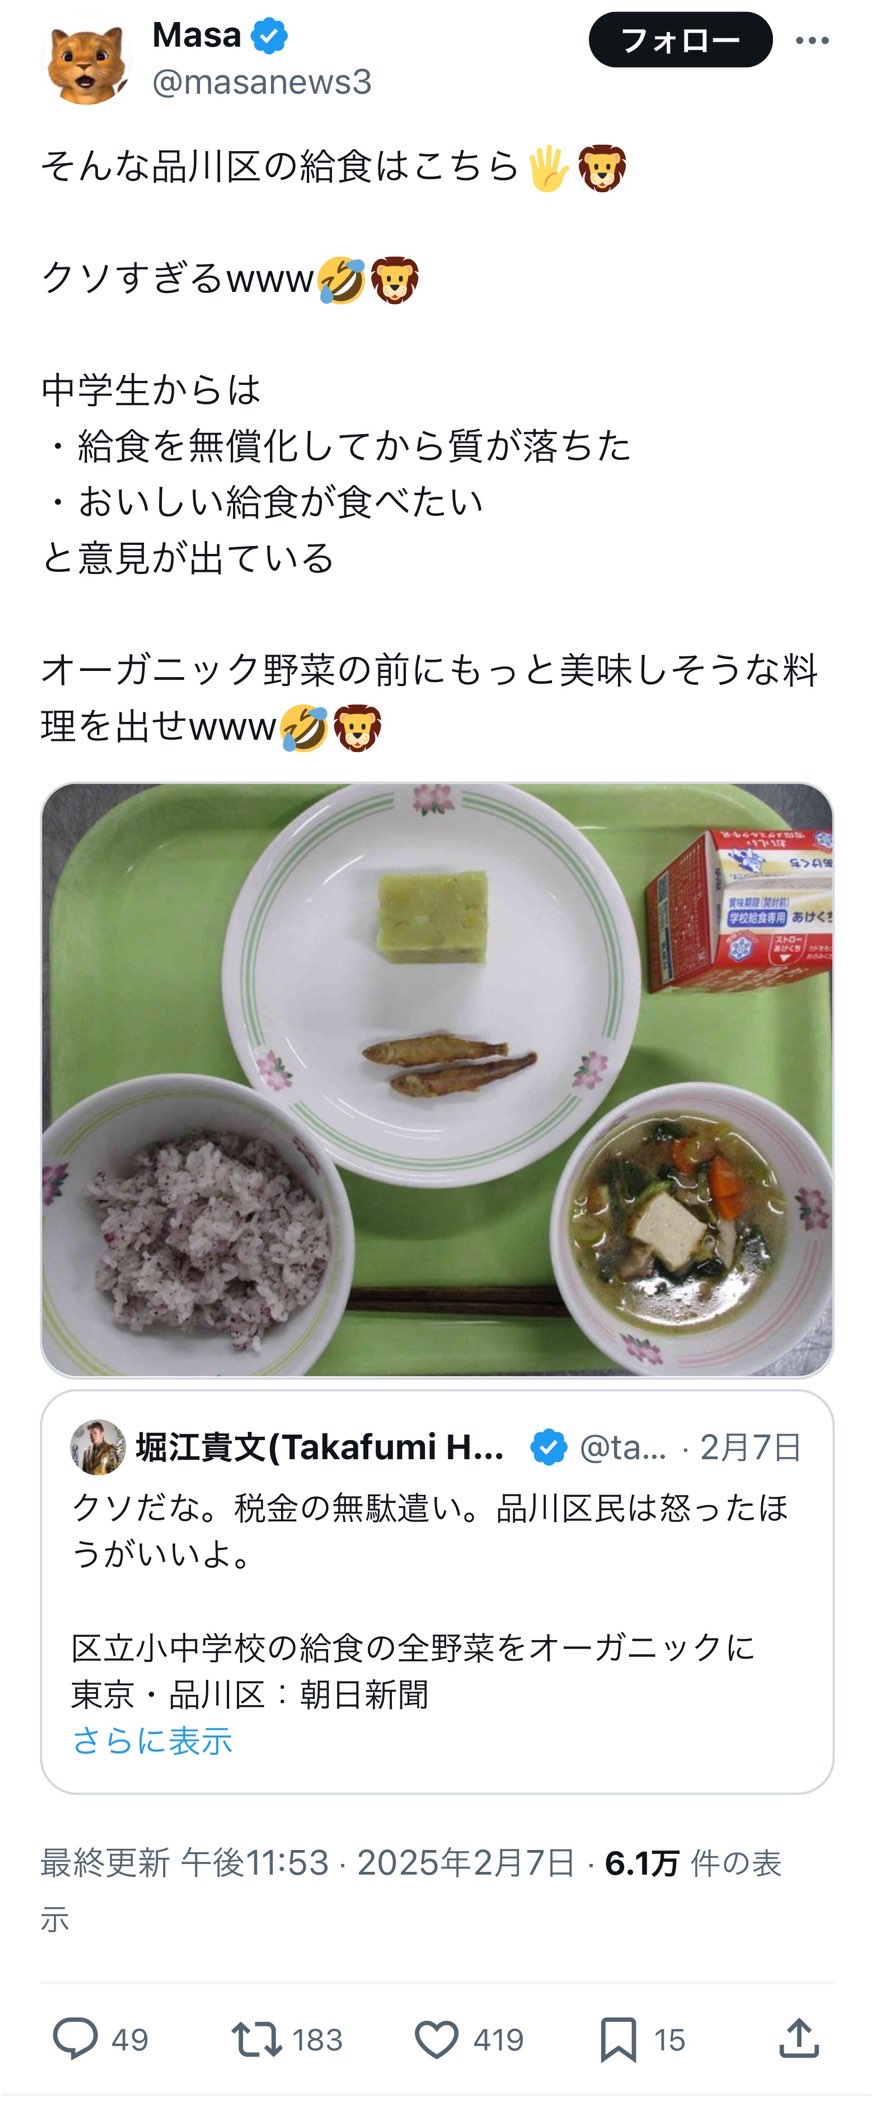Viewport: 875px width, 2110px height.
Task: Click the repost arrows icon
Action: [256, 2039]
